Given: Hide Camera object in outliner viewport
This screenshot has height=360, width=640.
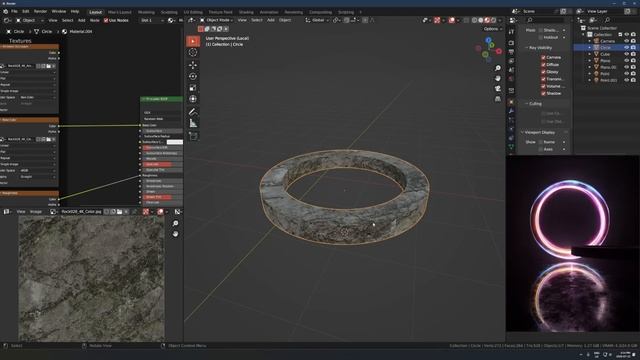Looking at the screenshot, I should coord(627,41).
